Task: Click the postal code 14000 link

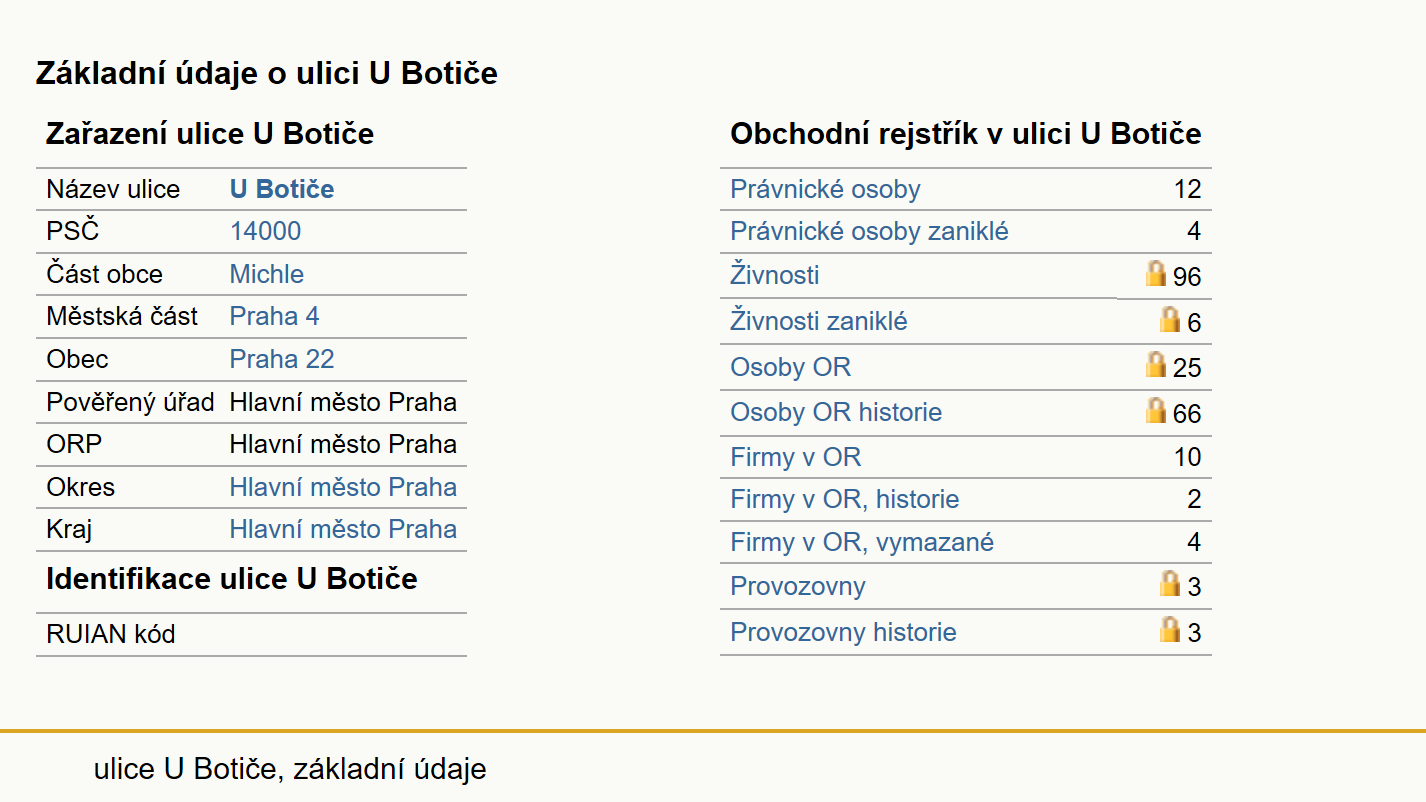Action: 265,232
